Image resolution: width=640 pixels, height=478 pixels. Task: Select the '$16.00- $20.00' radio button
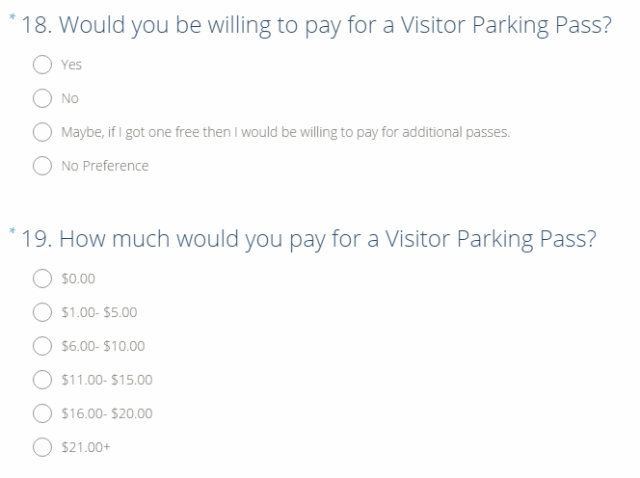coord(42,413)
